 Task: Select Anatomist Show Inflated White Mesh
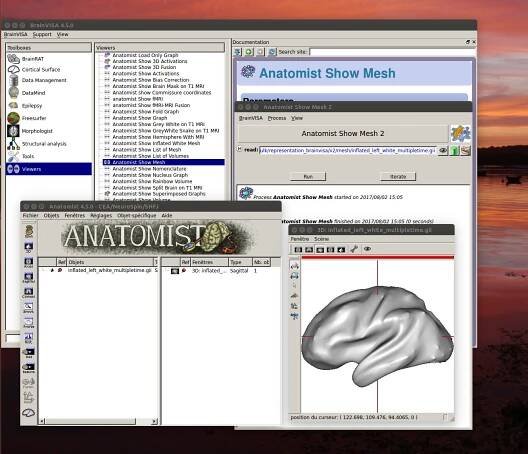tap(156, 143)
